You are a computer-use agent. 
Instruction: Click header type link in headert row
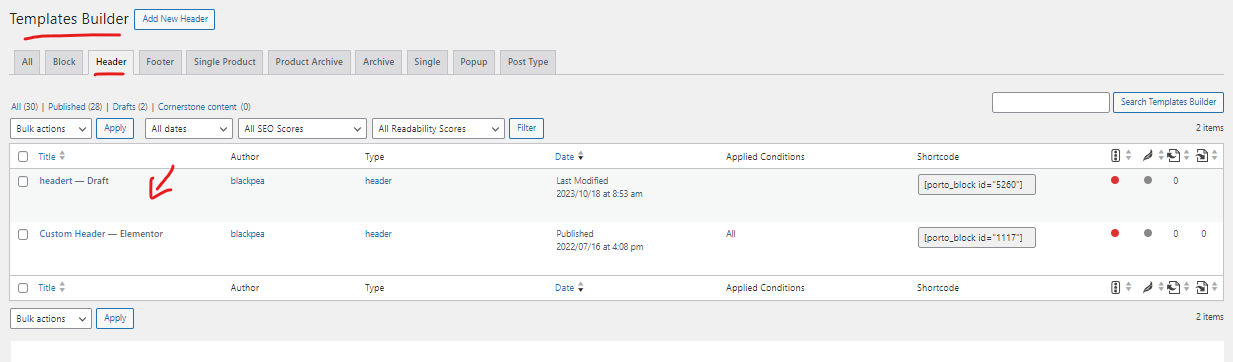(x=378, y=181)
